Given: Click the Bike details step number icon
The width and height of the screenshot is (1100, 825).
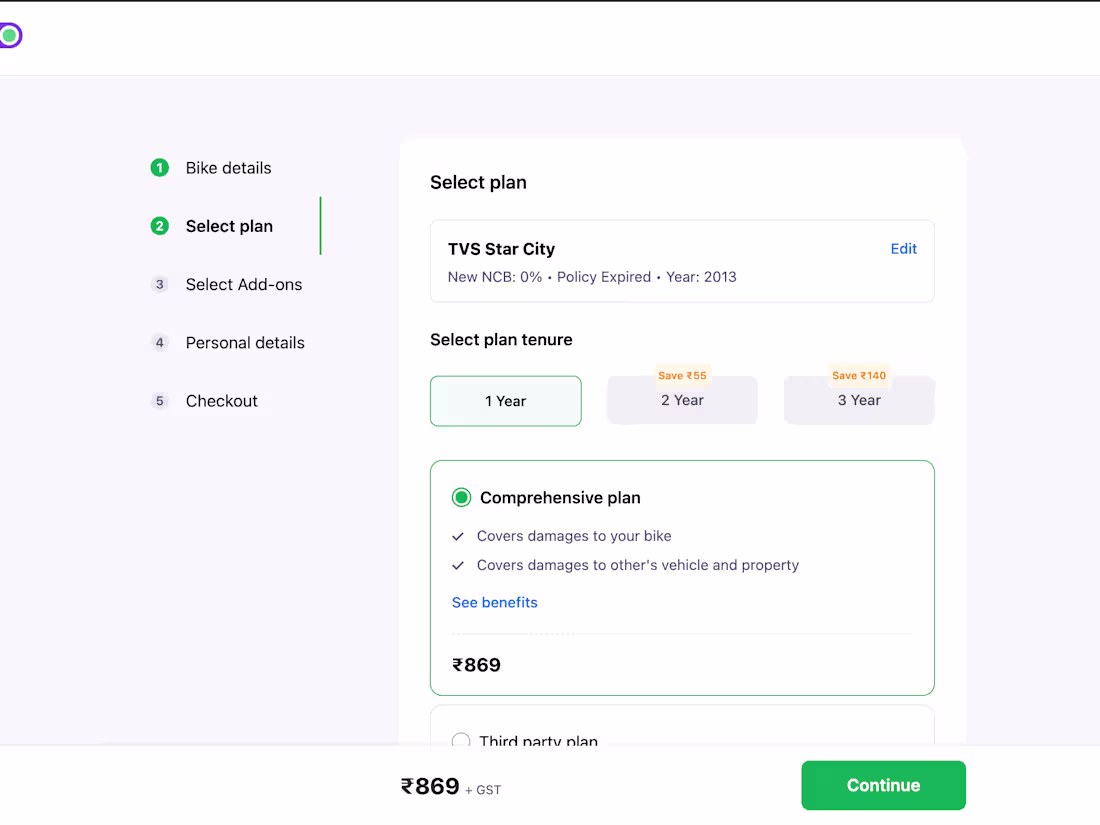Looking at the screenshot, I should [159, 168].
